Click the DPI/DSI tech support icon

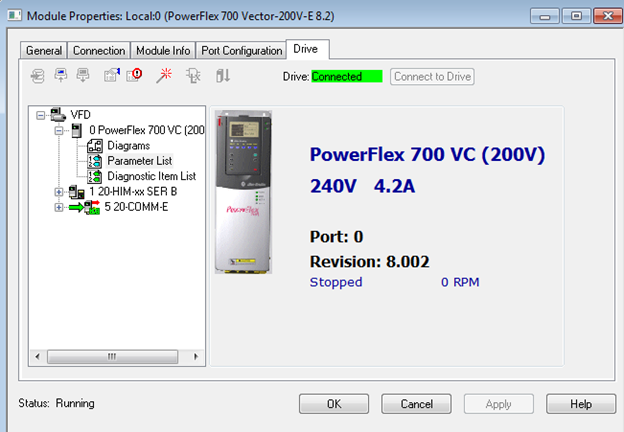193,75
